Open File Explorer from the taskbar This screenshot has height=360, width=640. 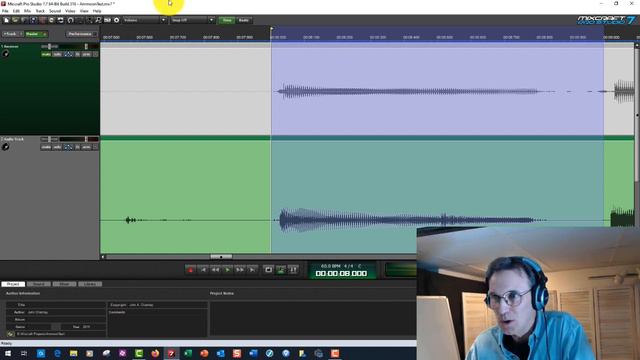[x=73, y=353]
